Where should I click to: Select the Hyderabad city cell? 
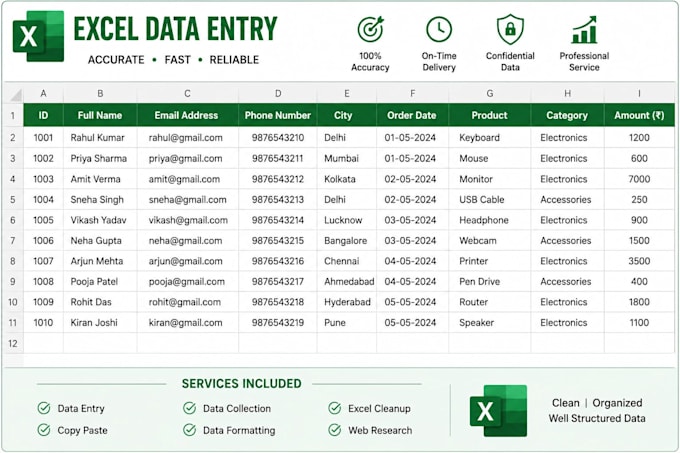click(347, 302)
